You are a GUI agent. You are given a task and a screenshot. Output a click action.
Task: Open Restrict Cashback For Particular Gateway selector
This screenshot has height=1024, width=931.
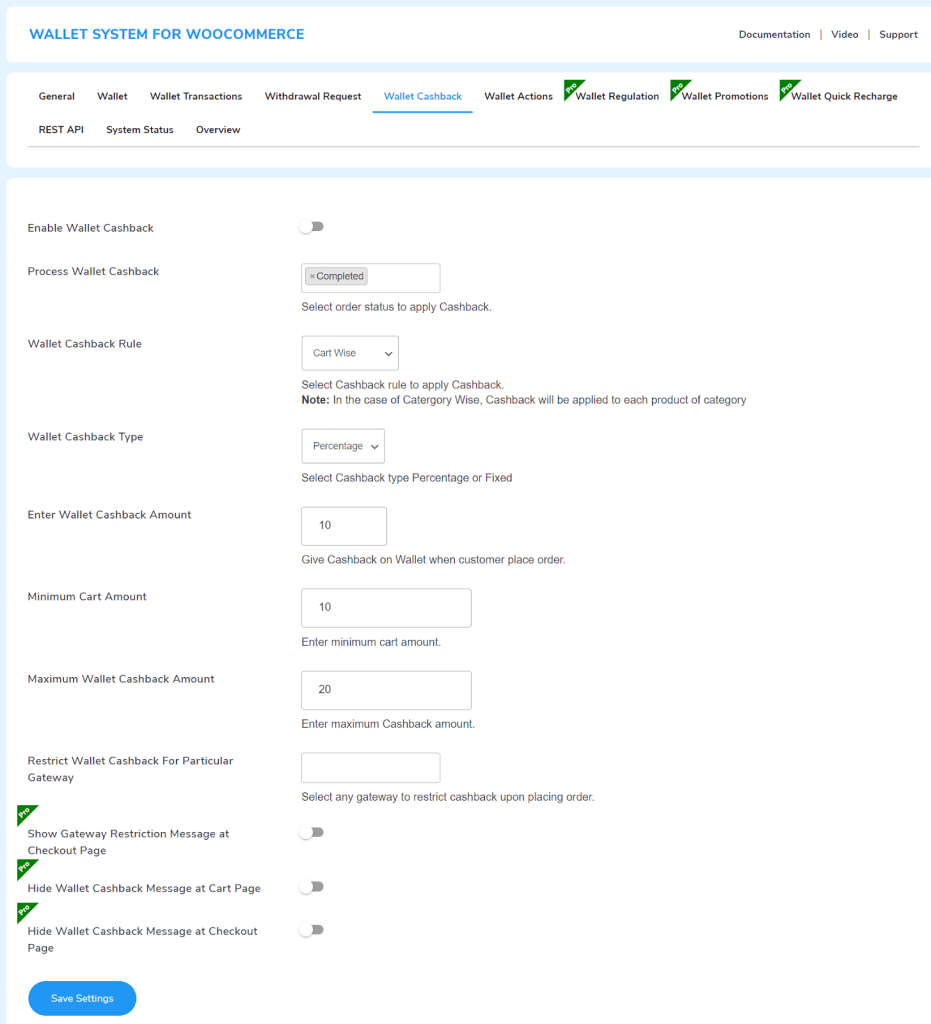370,767
